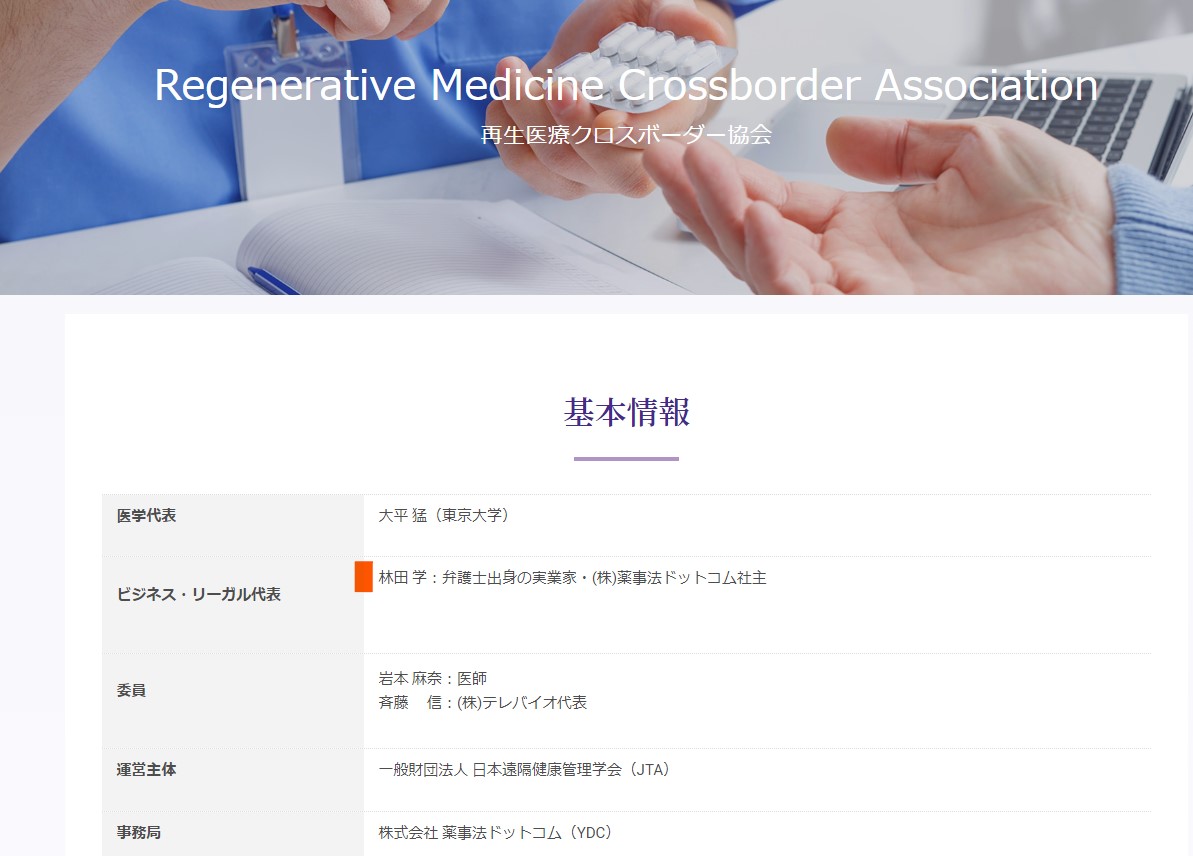The image size is (1193, 856).
Task: Click the Regenerative Medicine Crossborder Association title
Action: pos(626,84)
